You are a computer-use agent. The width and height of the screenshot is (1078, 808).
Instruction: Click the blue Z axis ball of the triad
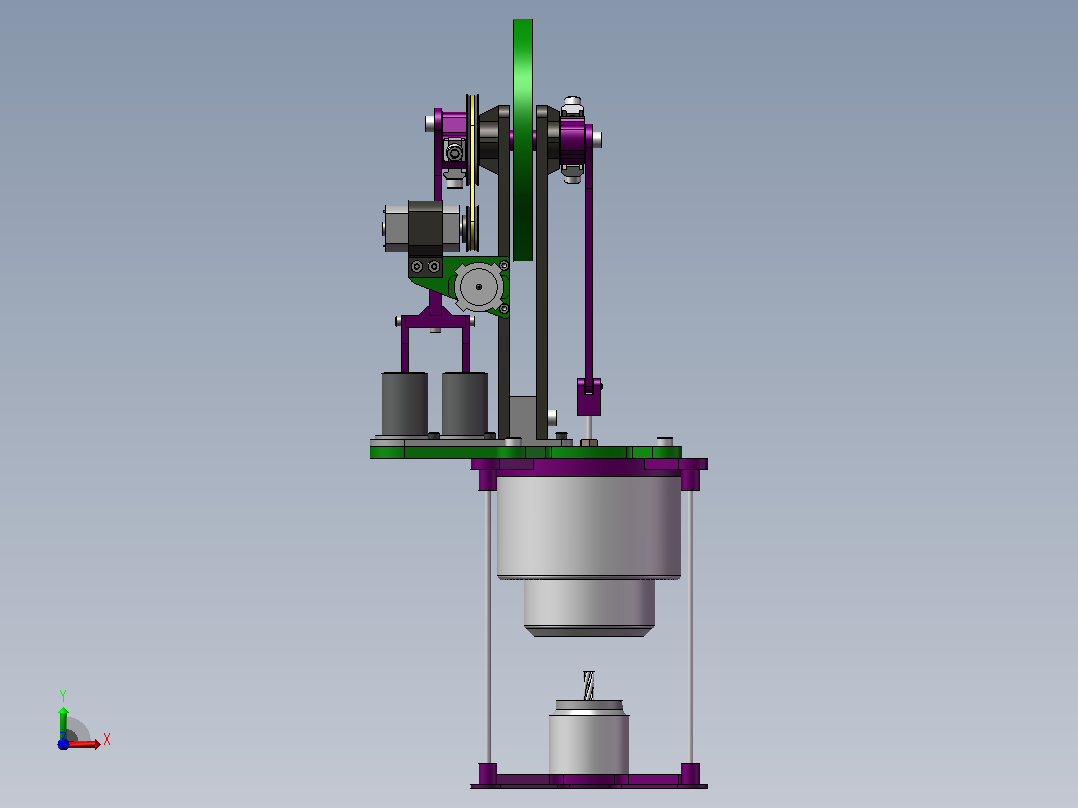63,744
